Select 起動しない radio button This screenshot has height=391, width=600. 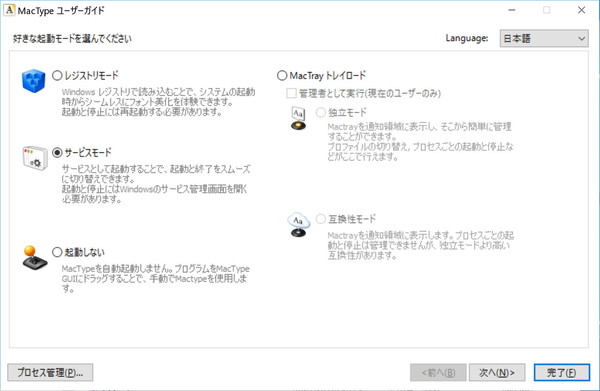click(57, 252)
